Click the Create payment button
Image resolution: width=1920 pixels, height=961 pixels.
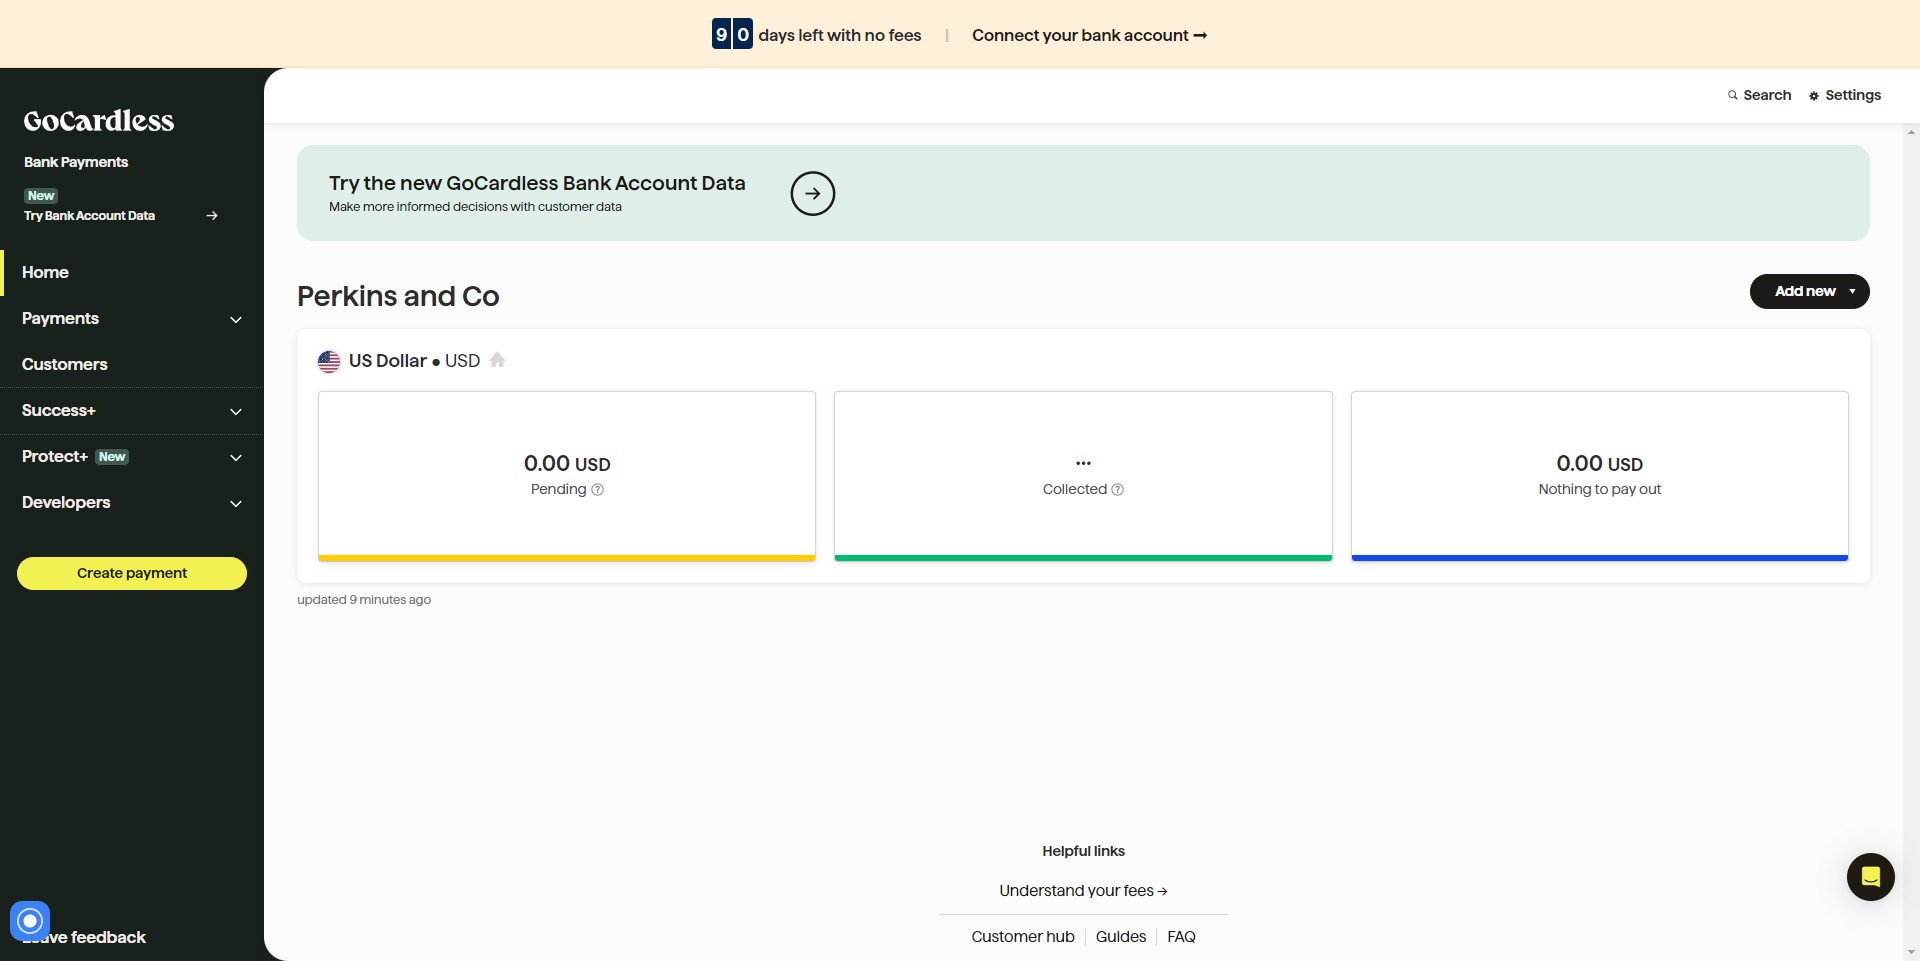pyautogui.click(x=131, y=573)
